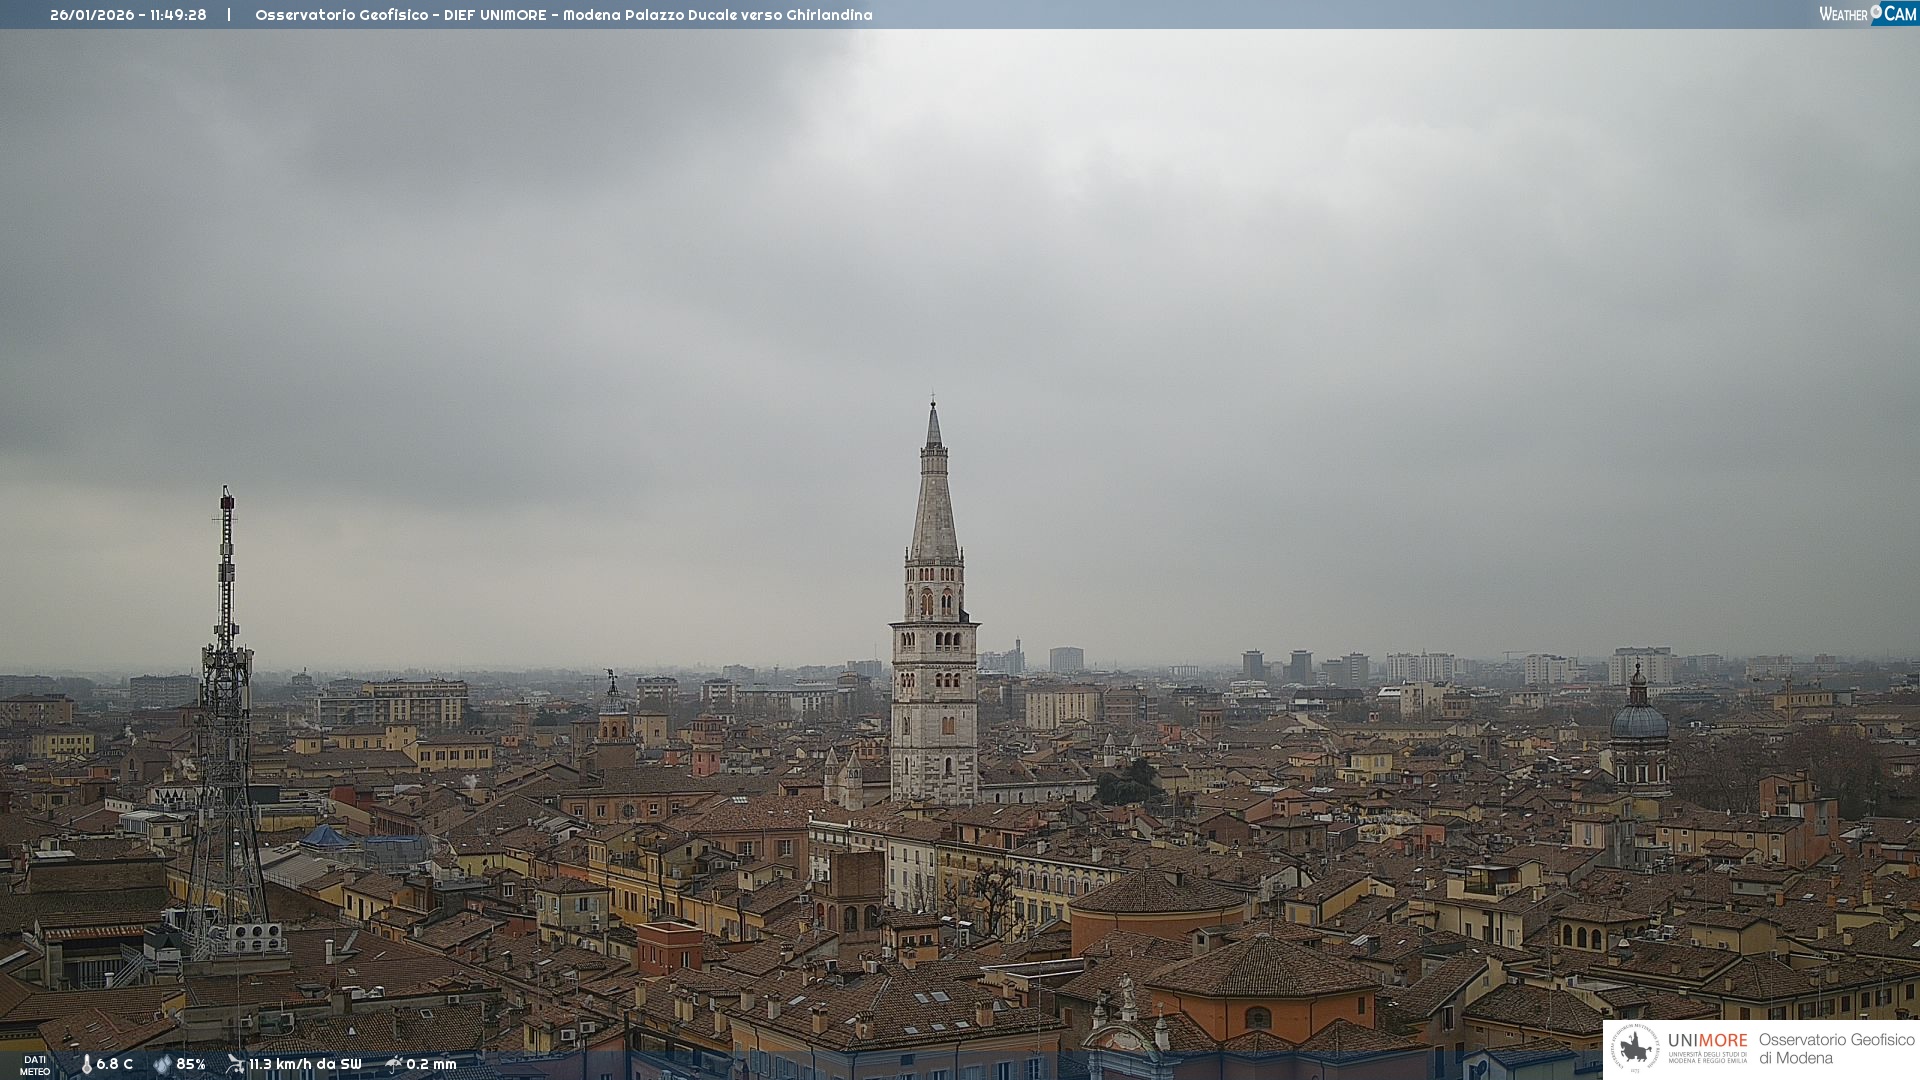
Task: Click the rain umbrella precipitation icon
Action: tap(394, 1064)
